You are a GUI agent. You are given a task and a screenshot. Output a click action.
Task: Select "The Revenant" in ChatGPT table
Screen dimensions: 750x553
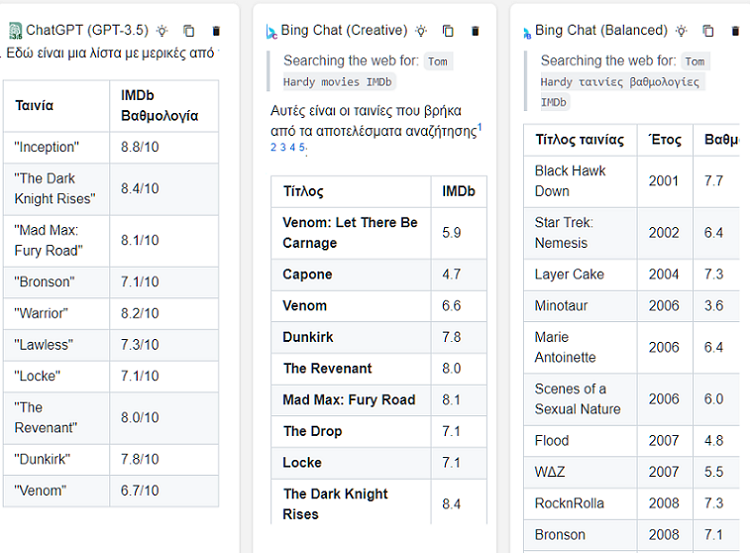[56, 418]
